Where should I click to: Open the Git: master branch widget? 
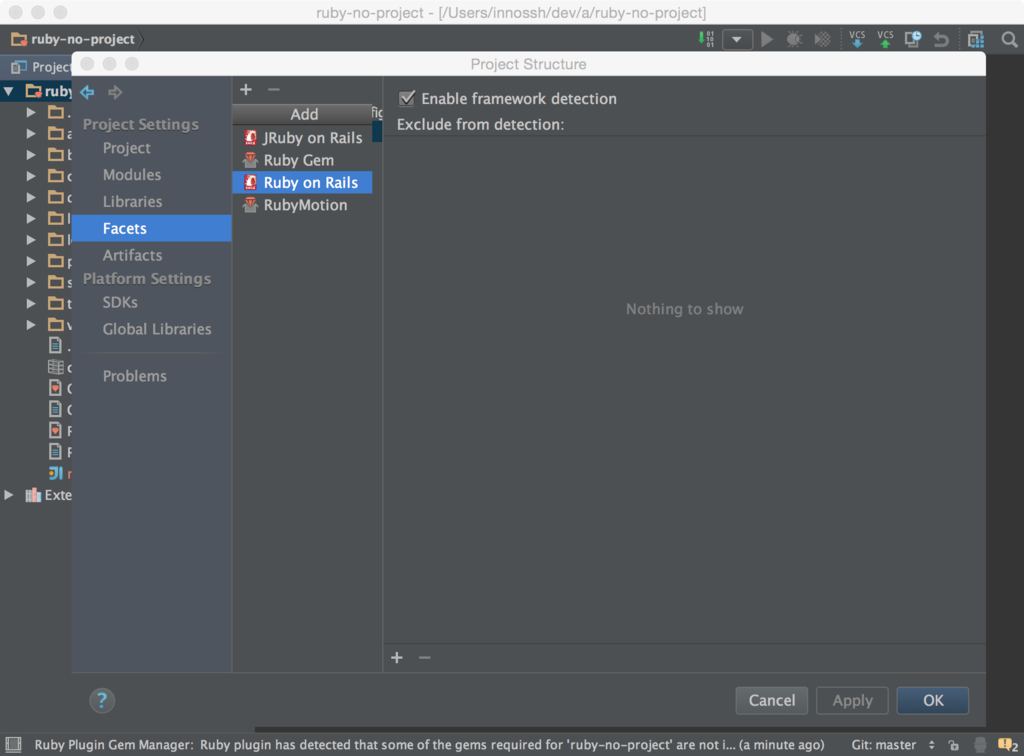[x=893, y=745]
